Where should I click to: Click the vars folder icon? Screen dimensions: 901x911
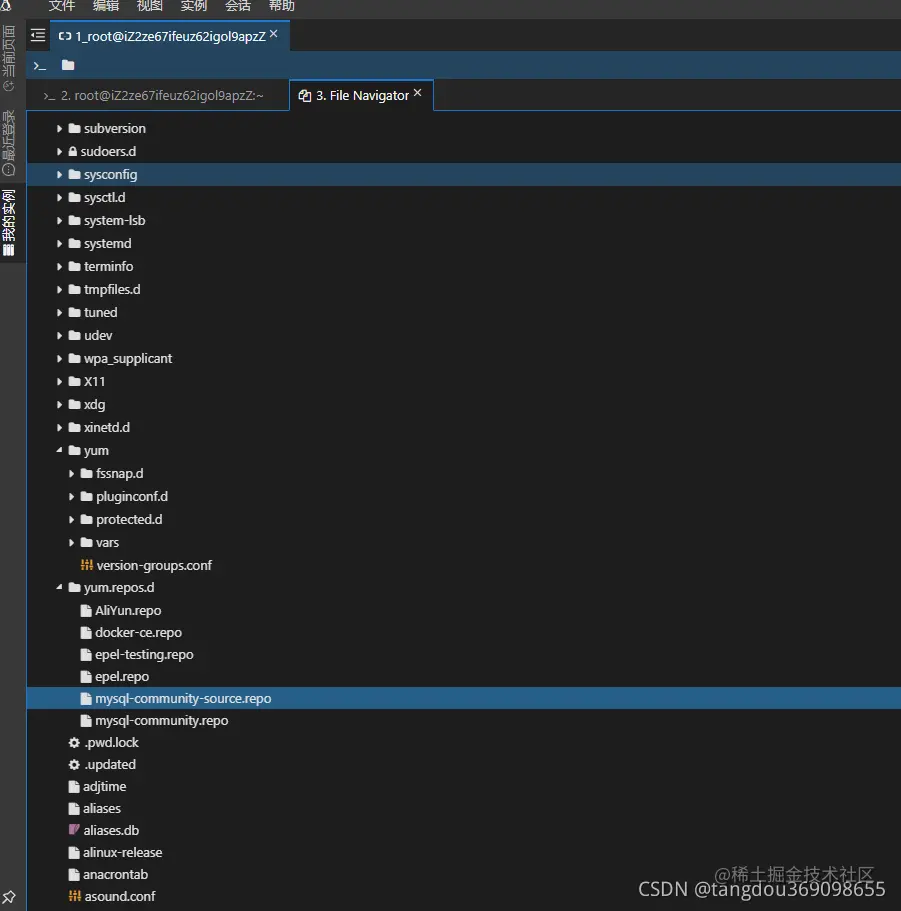87,543
